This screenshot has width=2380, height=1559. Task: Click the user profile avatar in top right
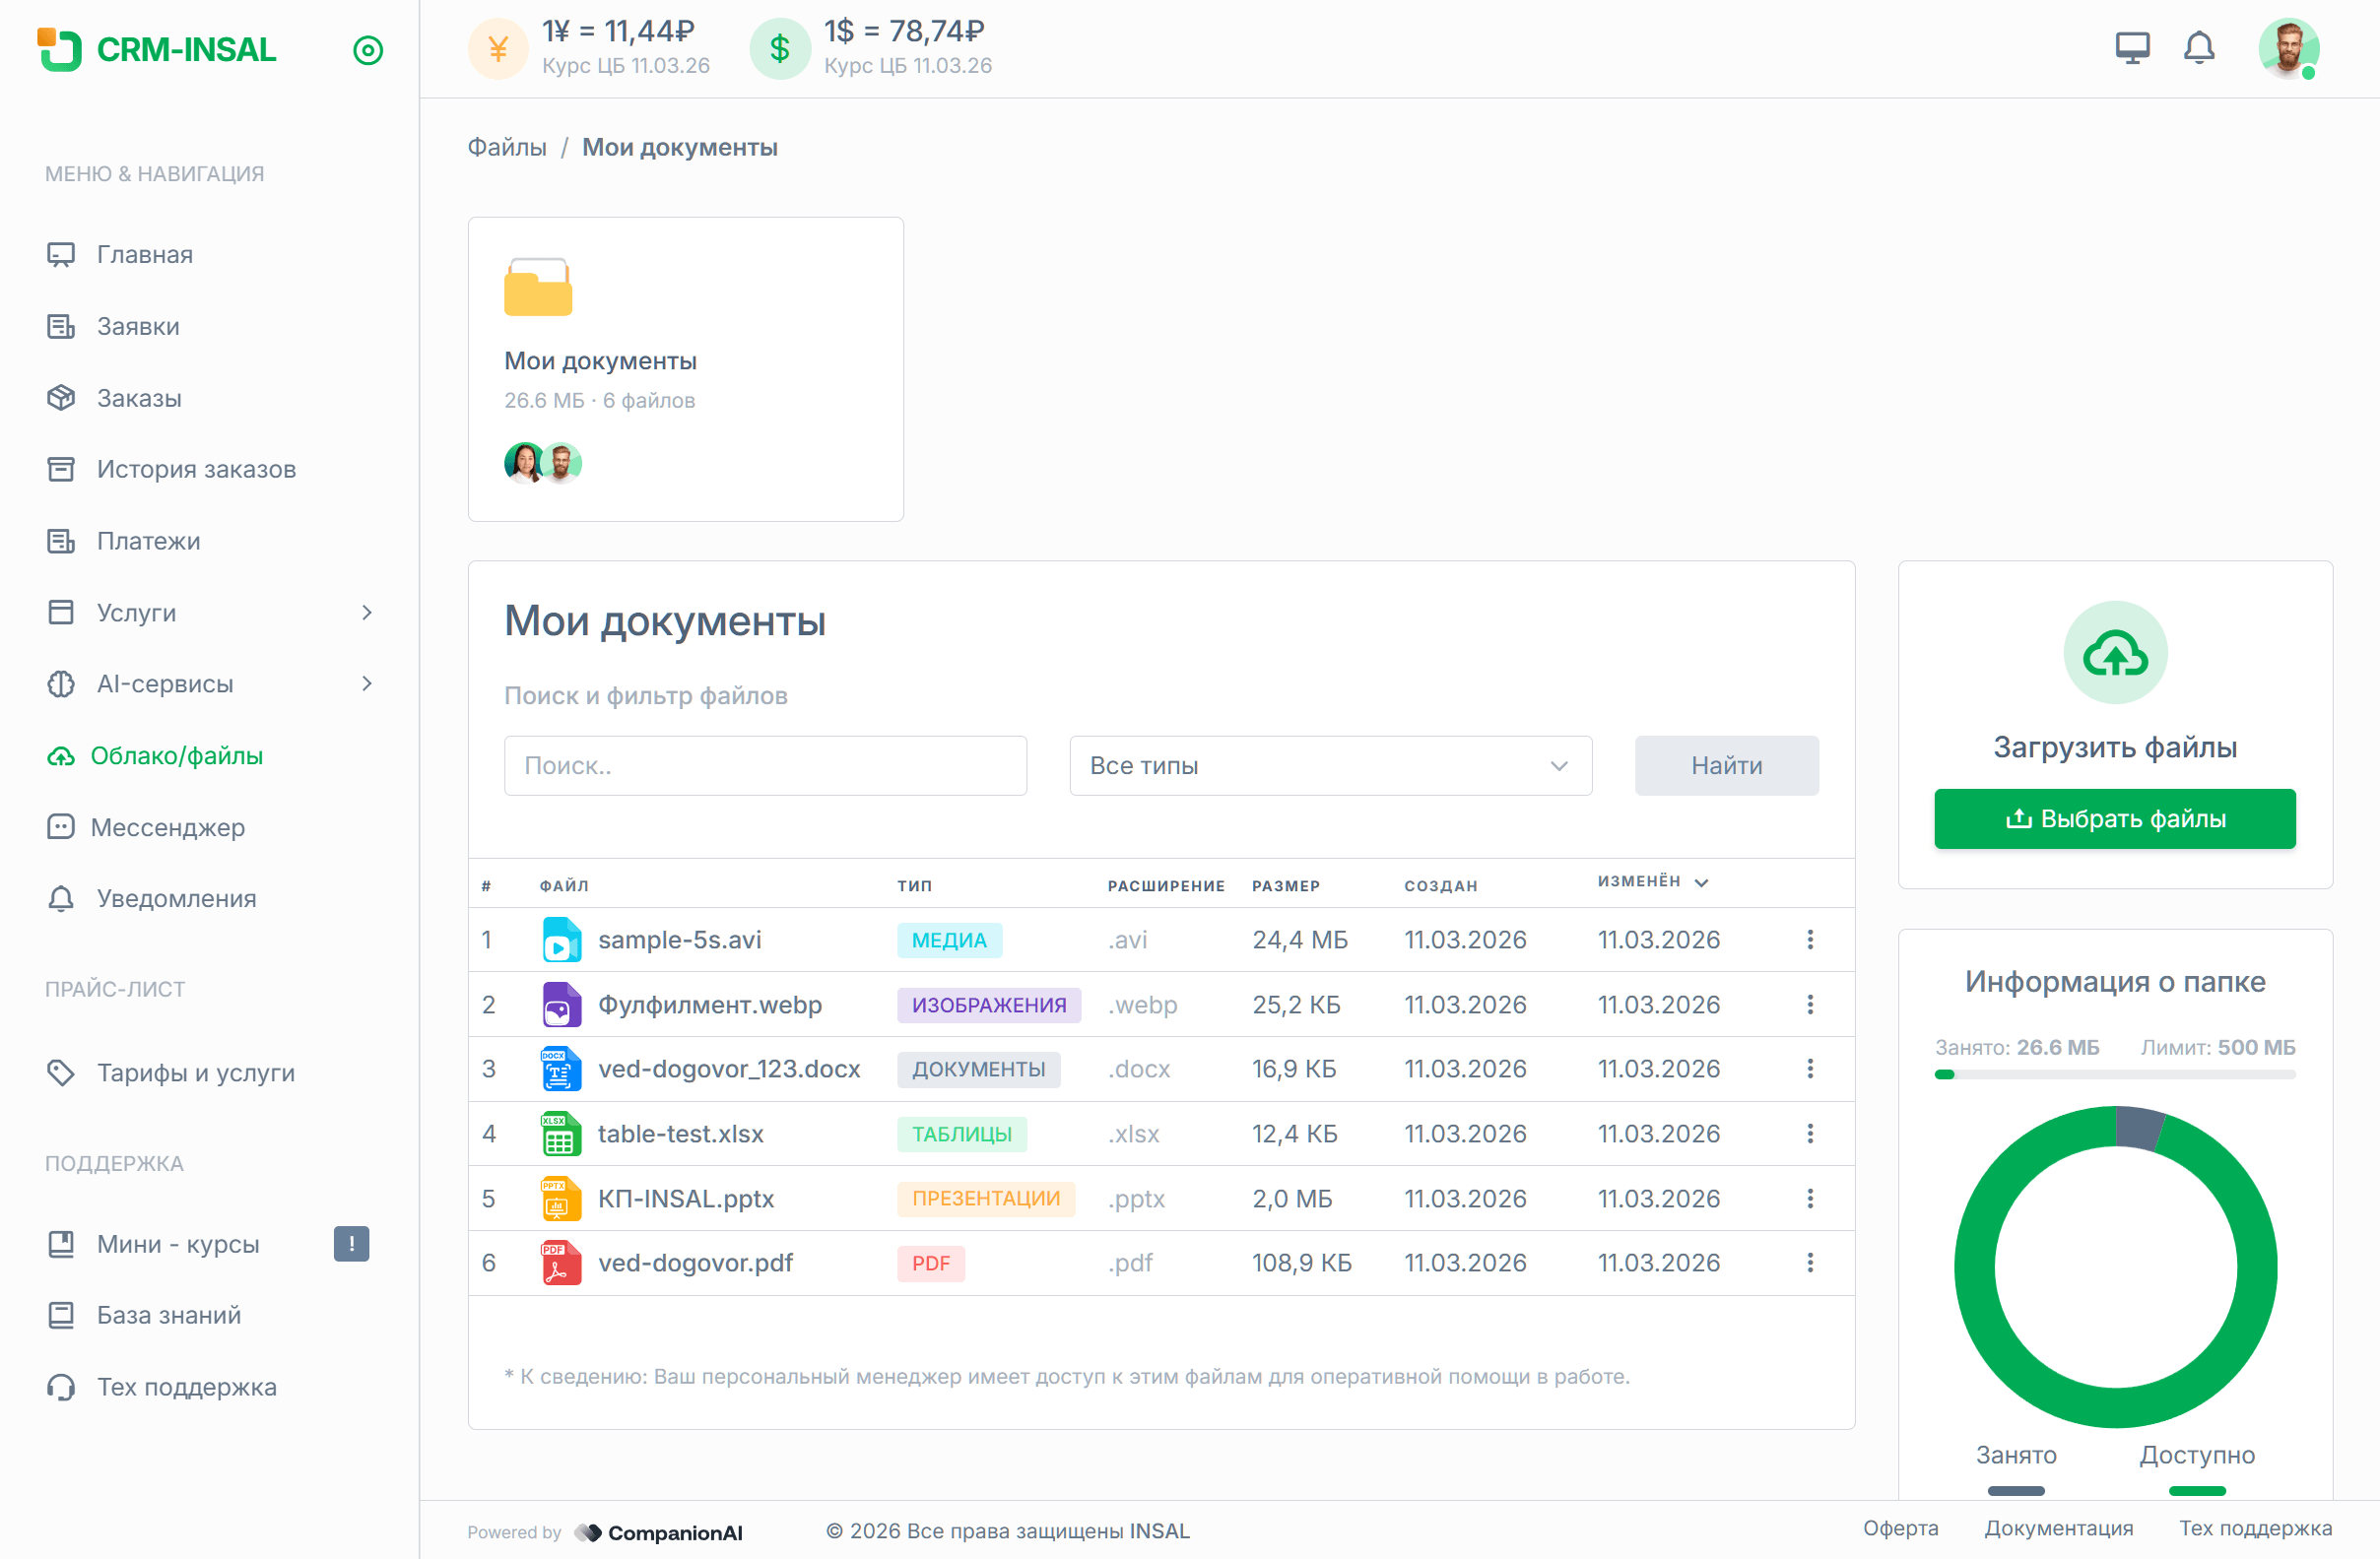[2287, 48]
